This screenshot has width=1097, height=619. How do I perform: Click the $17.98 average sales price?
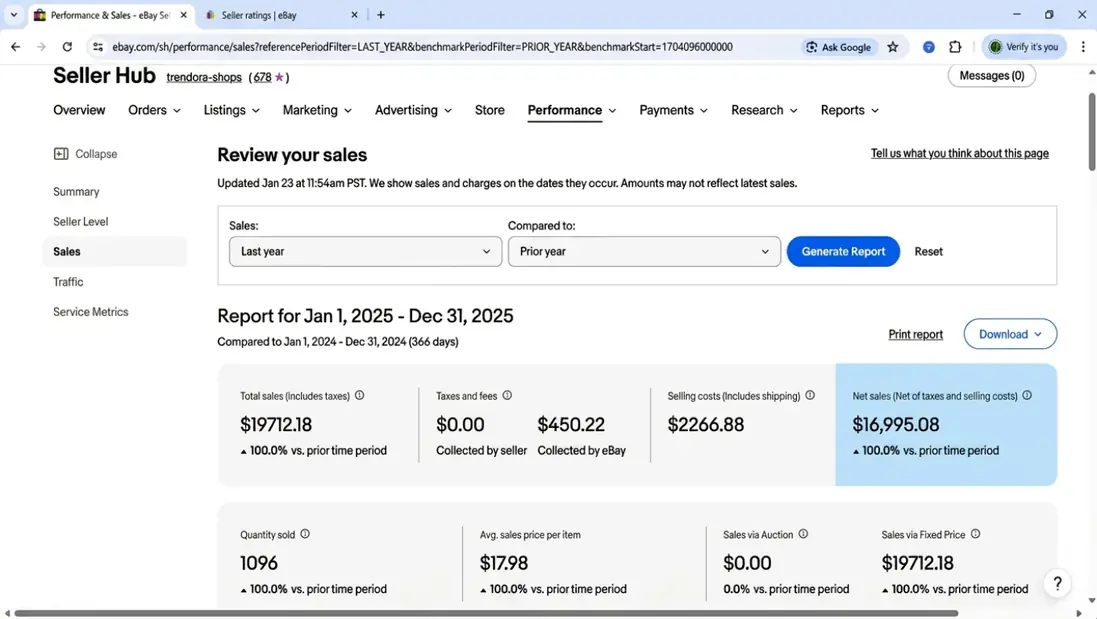[504, 563]
